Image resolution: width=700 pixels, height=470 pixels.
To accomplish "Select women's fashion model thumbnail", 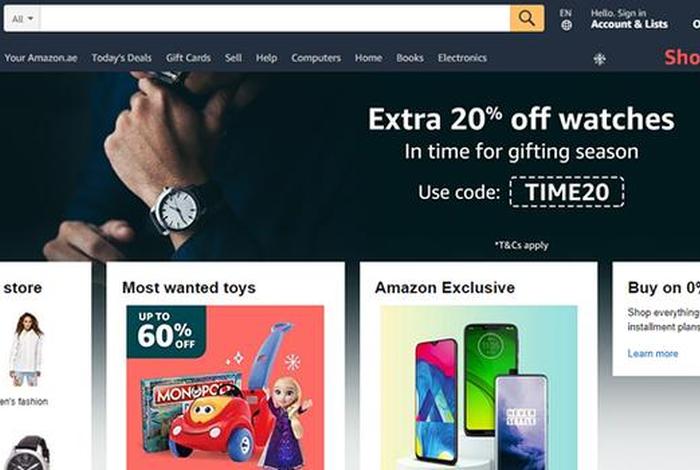I will click(26, 349).
